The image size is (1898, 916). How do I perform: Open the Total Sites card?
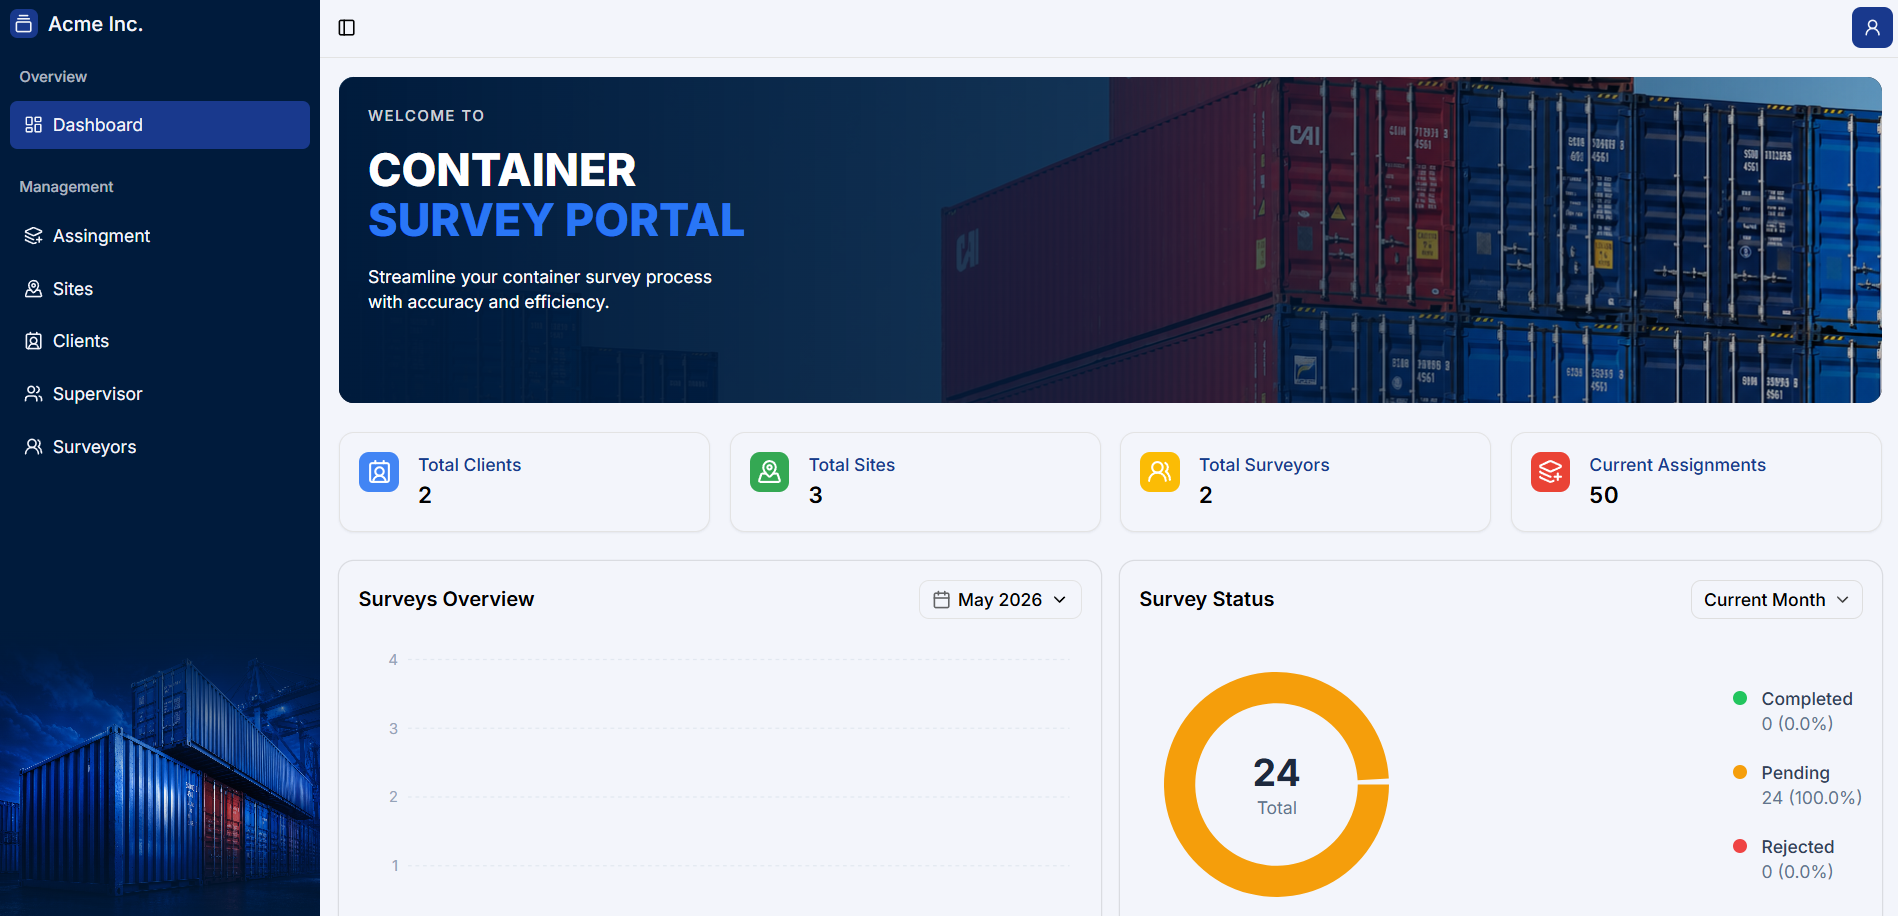(x=915, y=482)
